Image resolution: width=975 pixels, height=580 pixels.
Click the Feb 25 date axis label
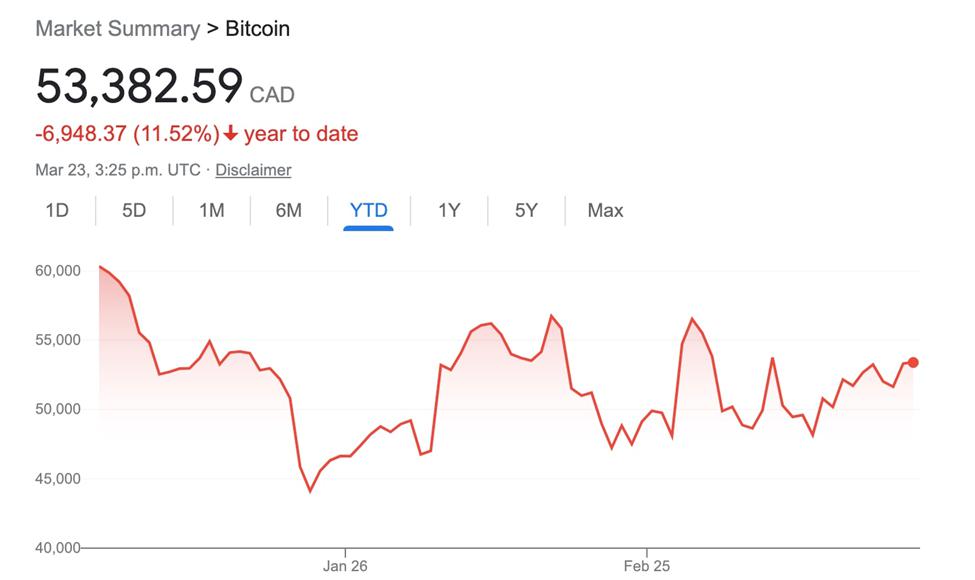tap(647, 566)
